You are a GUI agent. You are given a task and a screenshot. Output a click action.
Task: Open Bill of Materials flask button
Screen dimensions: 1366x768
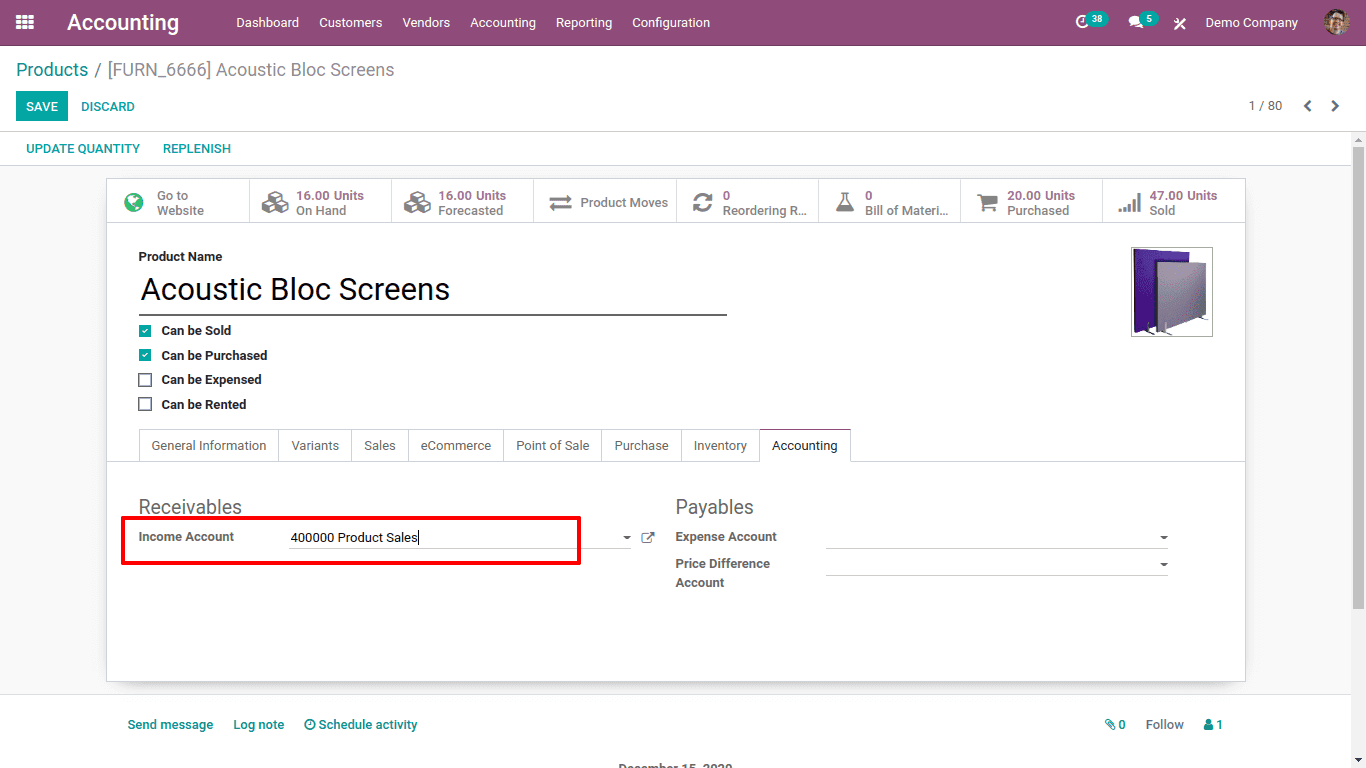[x=889, y=203]
